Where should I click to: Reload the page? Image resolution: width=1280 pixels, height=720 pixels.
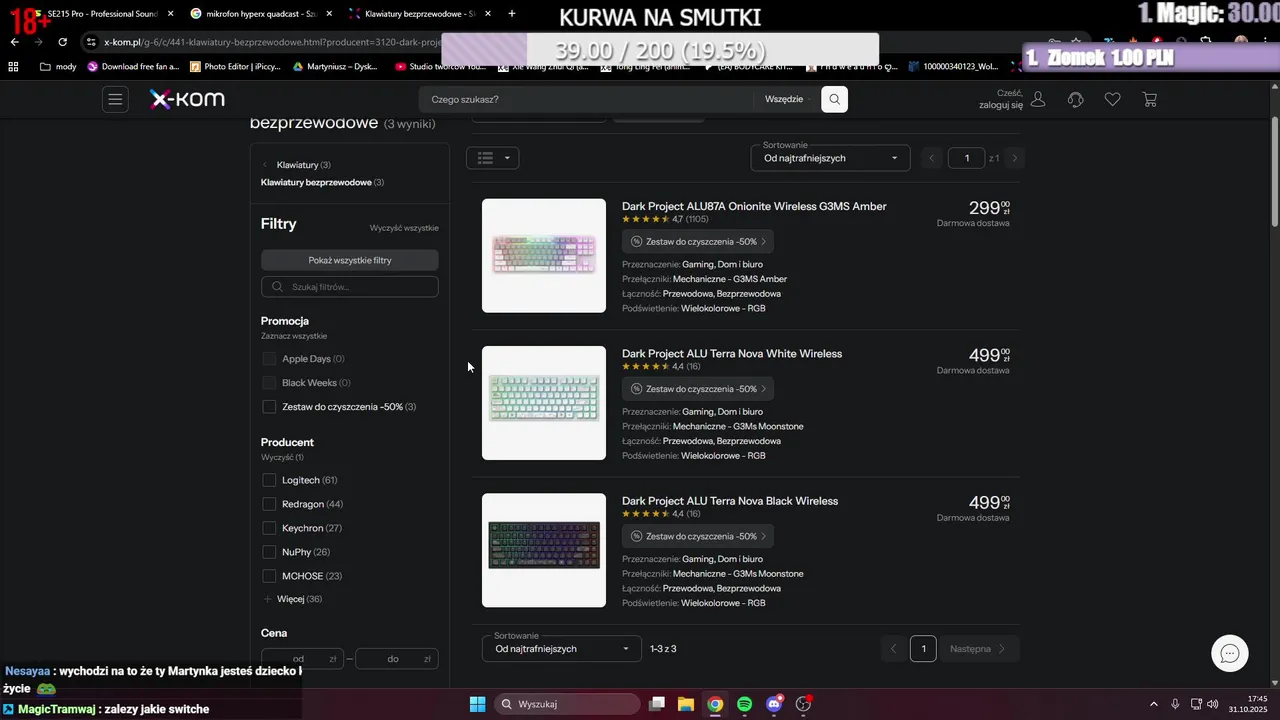(62, 42)
